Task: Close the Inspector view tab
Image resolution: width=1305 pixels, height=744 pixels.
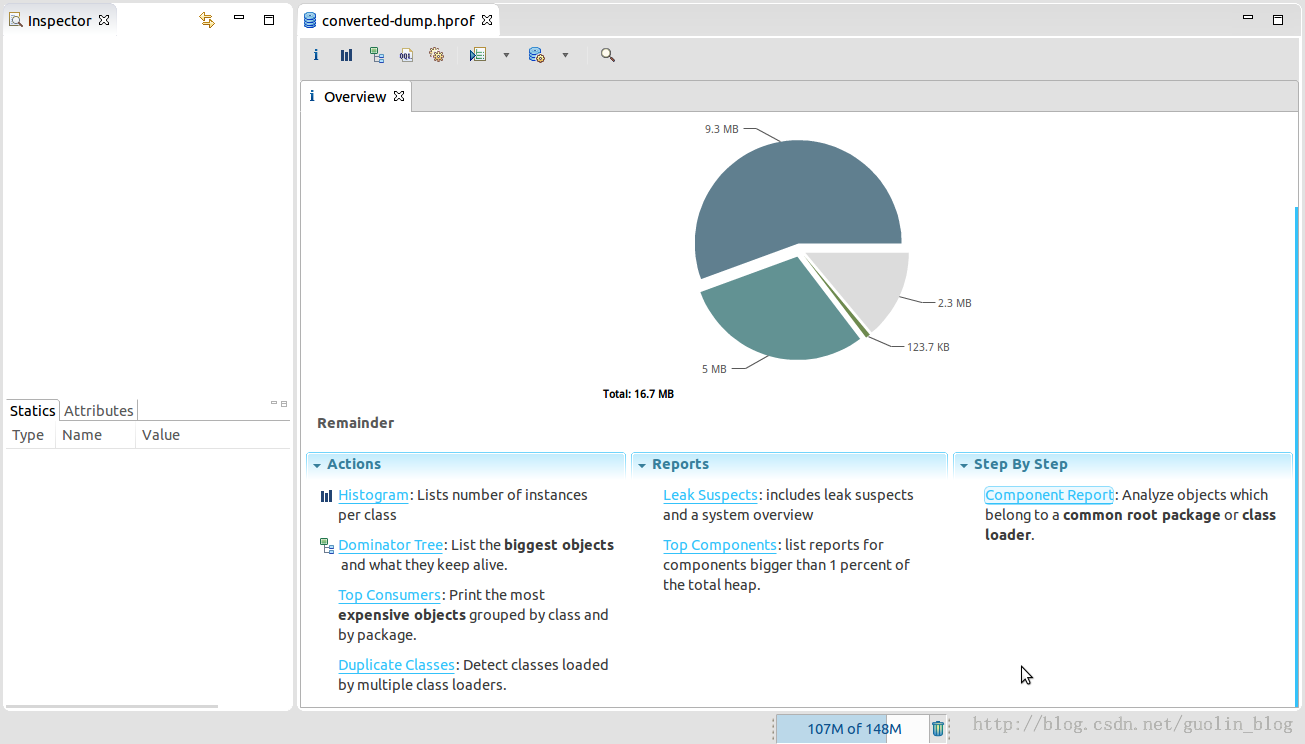Action: [x=103, y=20]
